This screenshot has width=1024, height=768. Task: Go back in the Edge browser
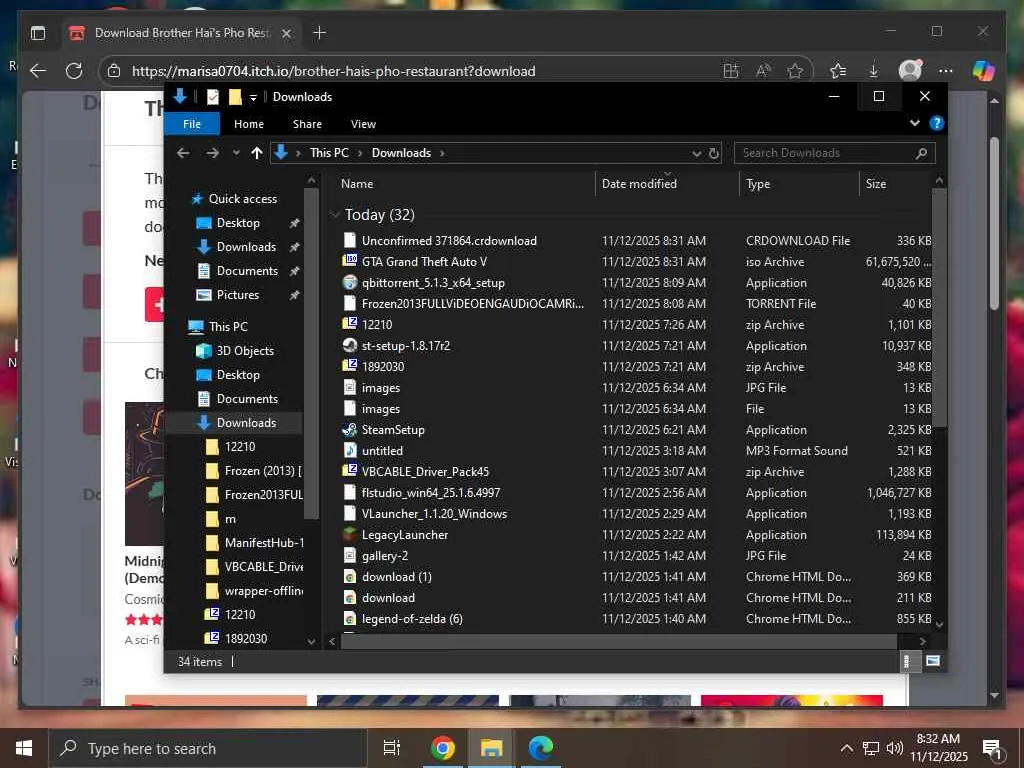pyautogui.click(x=38, y=71)
